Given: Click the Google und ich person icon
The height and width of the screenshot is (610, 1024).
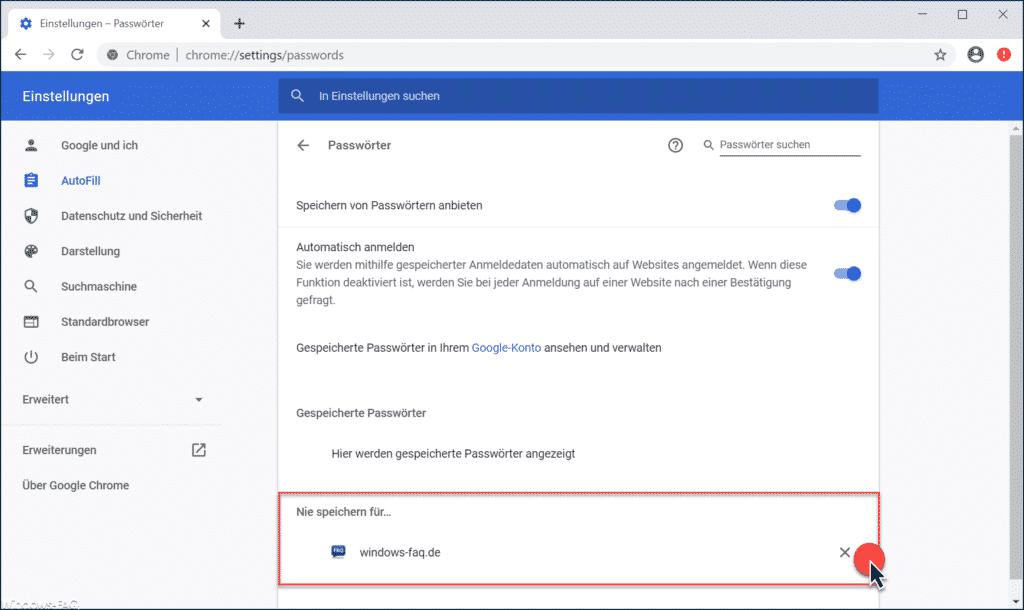Looking at the screenshot, I should tap(31, 145).
